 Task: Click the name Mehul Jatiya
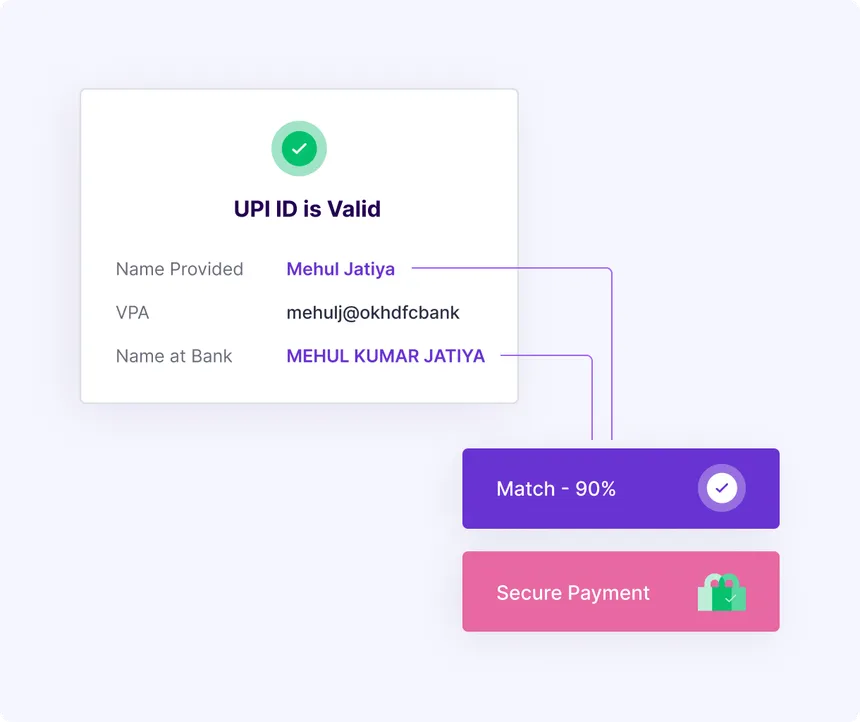click(x=341, y=269)
